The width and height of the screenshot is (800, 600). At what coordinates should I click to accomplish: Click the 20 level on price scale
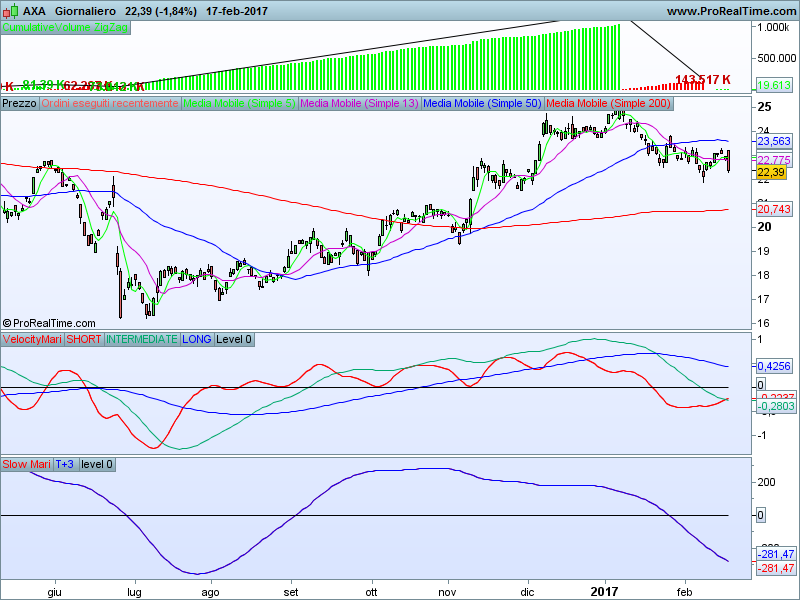[x=765, y=227]
